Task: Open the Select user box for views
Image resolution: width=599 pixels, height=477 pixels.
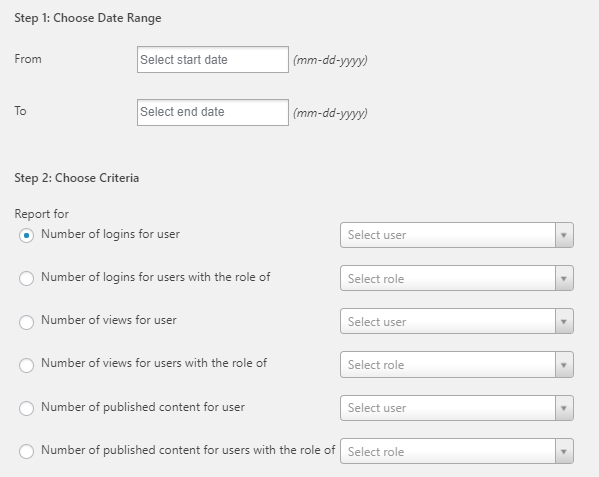Action: (457, 321)
